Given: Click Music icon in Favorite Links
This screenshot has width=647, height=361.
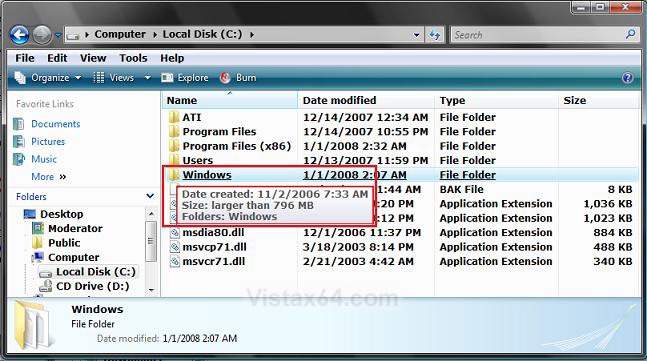Looking at the screenshot, I should click(x=19, y=159).
